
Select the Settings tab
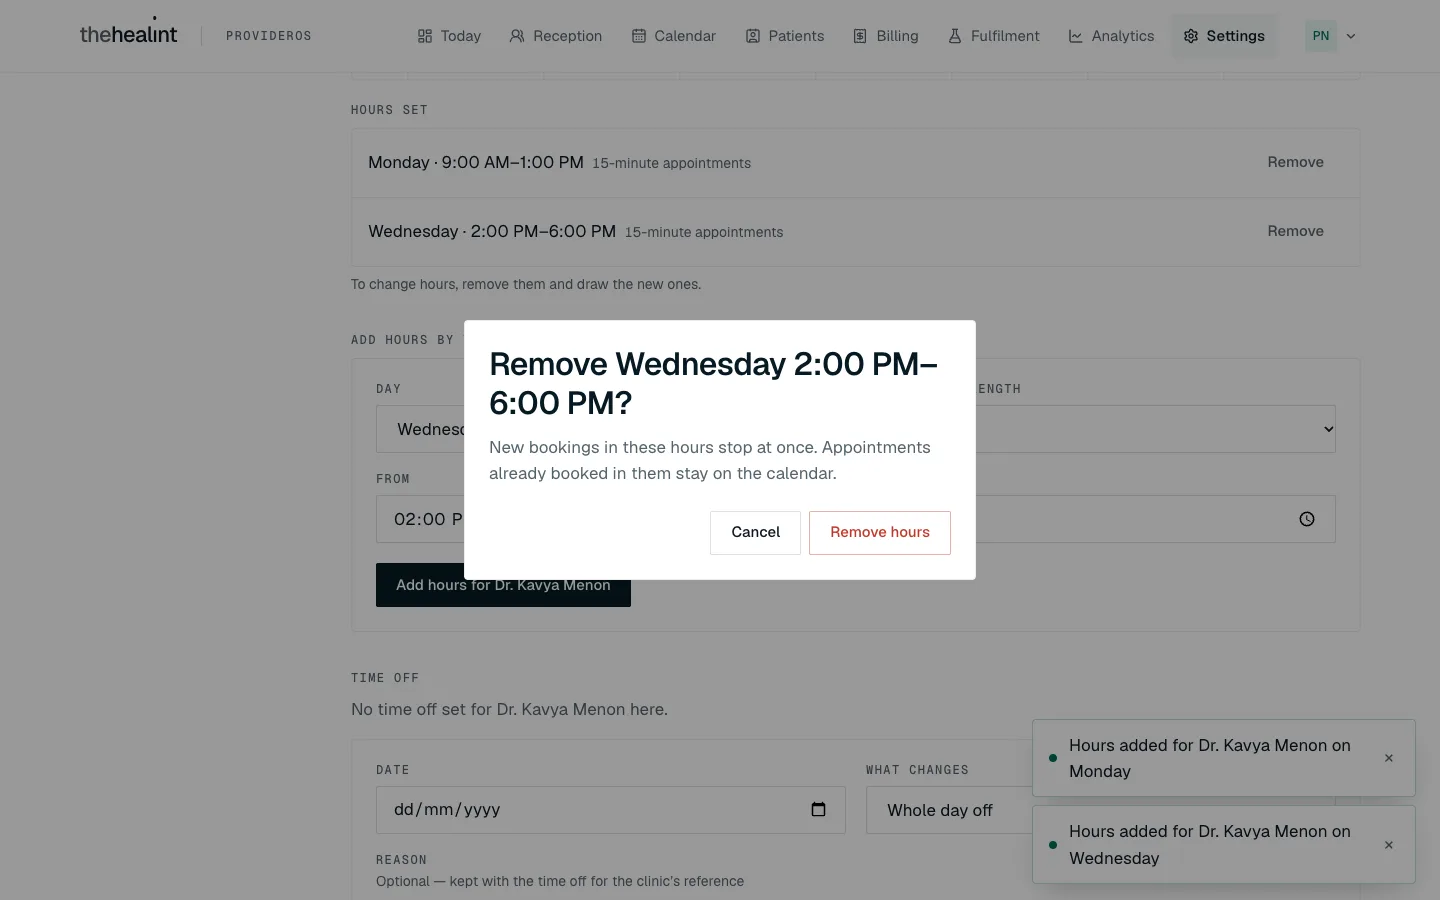click(x=1224, y=36)
